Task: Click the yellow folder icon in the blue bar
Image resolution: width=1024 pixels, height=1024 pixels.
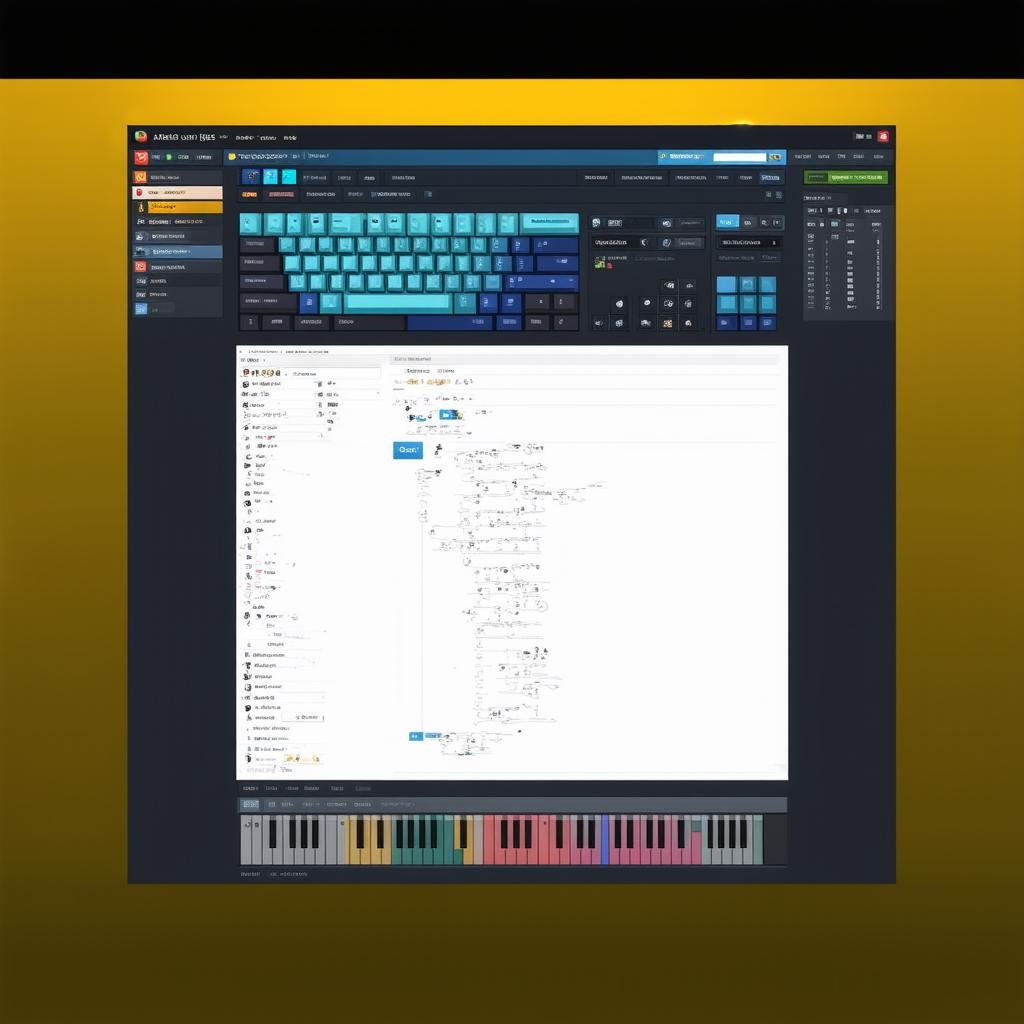Action: (x=232, y=157)
